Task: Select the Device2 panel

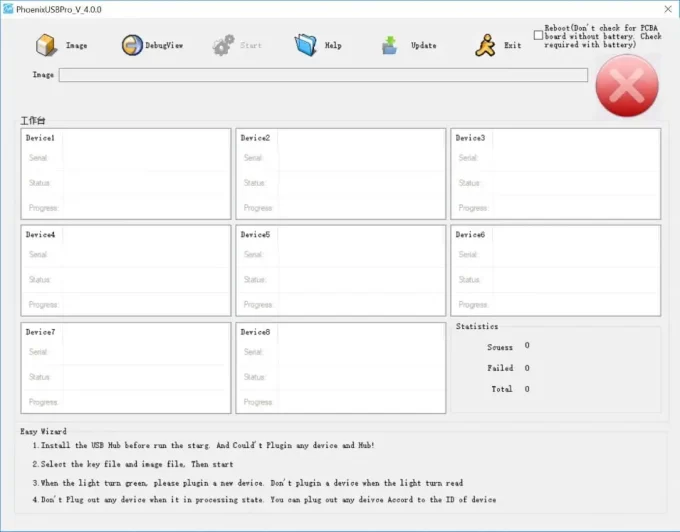Action: (341, 173)
